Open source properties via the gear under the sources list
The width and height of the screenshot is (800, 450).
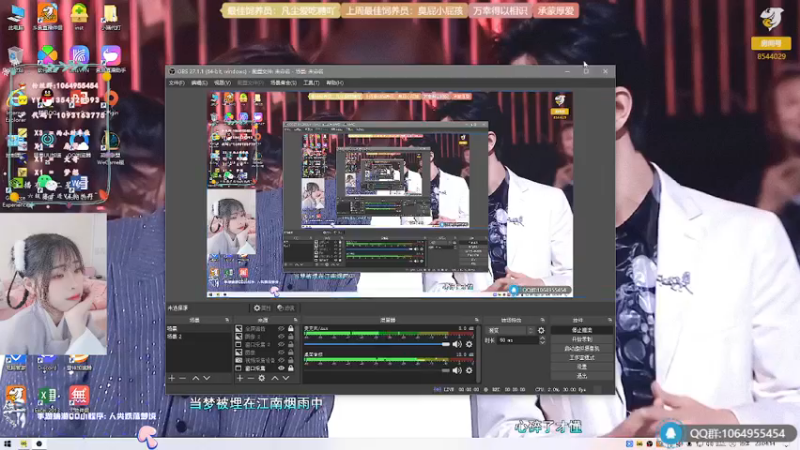click(262, 378)
